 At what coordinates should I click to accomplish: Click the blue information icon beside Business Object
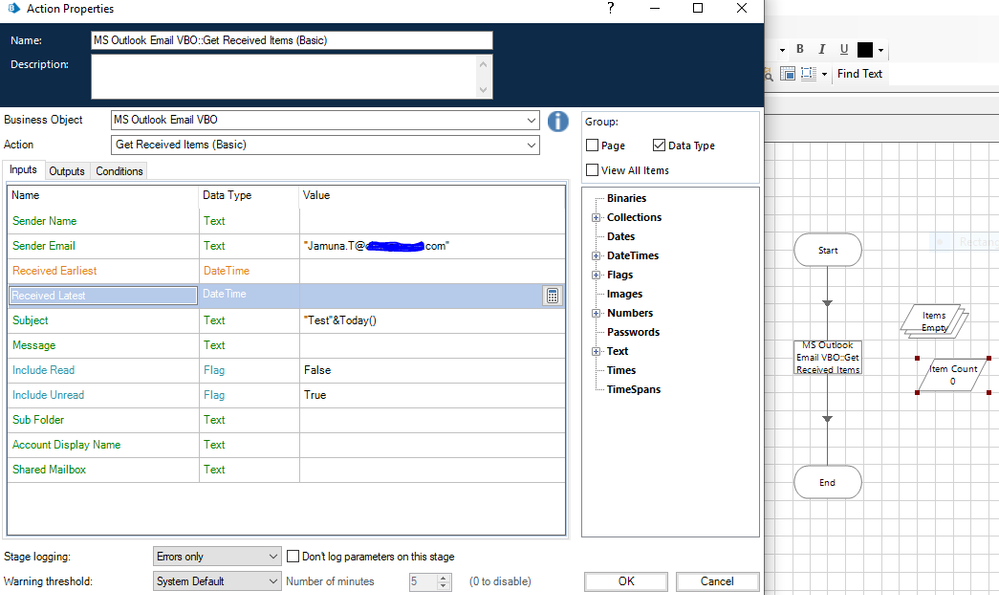tap(558, 121)
